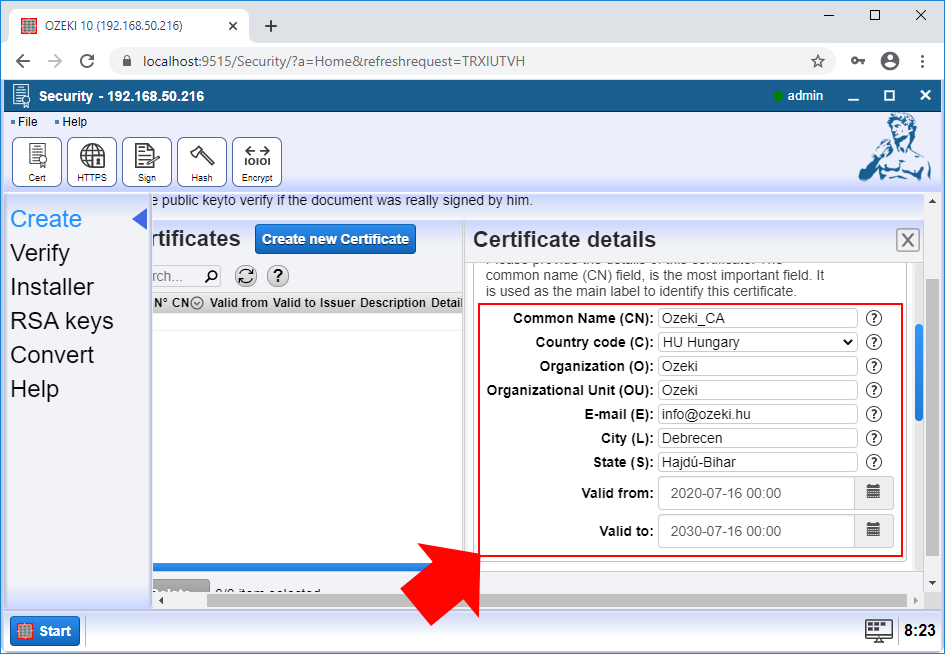The image size is (945, 654).
Task: Show help for Organizational Unit field
Action: 873,390
